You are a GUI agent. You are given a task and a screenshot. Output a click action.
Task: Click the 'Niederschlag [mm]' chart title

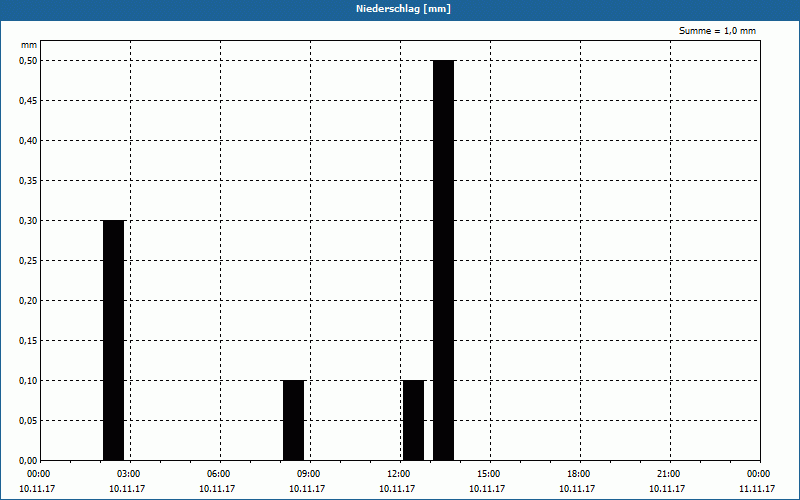[x=403, y=9]
